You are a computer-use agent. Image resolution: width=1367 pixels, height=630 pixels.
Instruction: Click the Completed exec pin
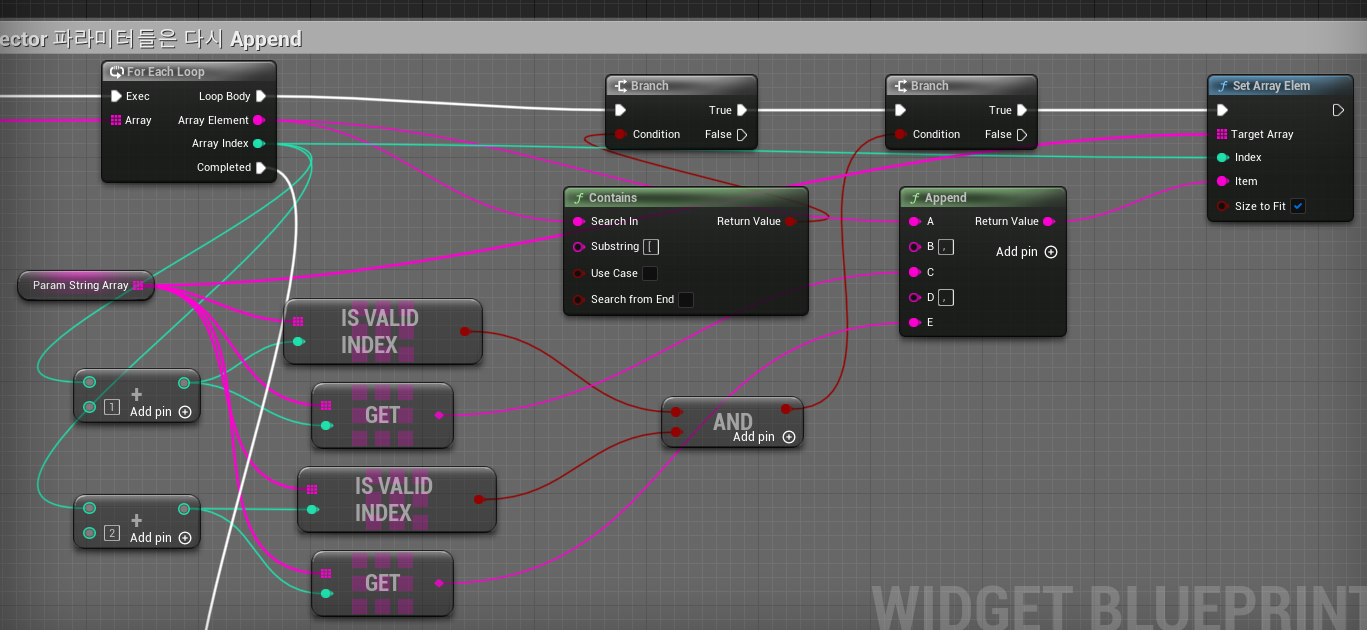tap(260, 168)
